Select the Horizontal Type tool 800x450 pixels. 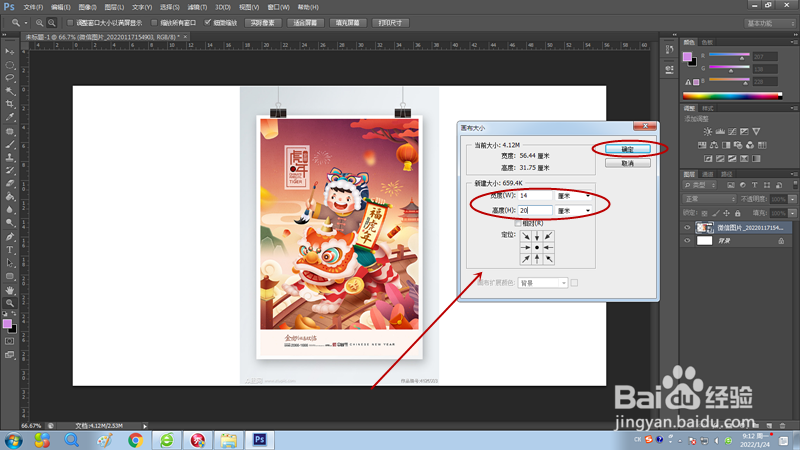pos(10,250)
